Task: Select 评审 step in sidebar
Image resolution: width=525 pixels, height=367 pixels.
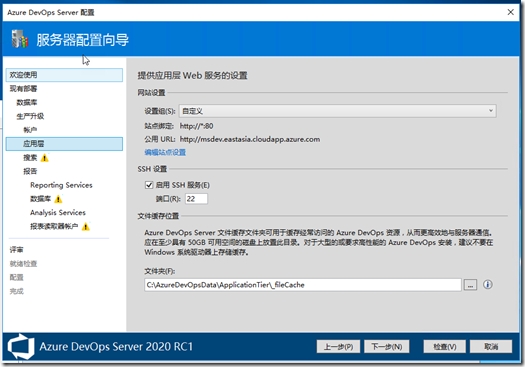Action: point(16,250)
